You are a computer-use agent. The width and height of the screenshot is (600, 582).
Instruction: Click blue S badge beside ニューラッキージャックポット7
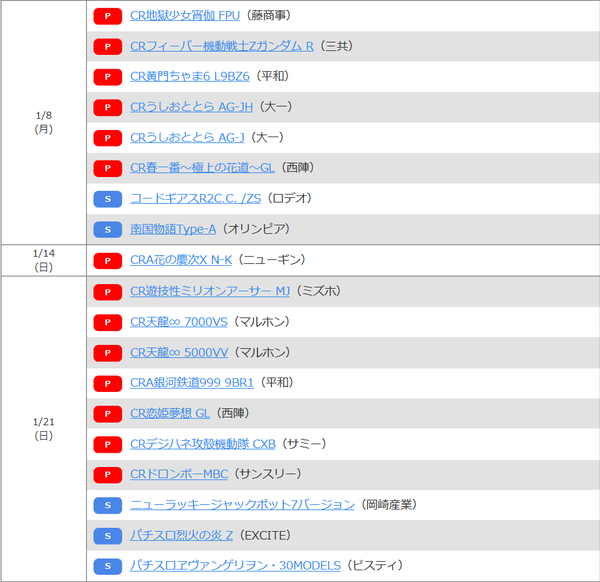[108, 505]
